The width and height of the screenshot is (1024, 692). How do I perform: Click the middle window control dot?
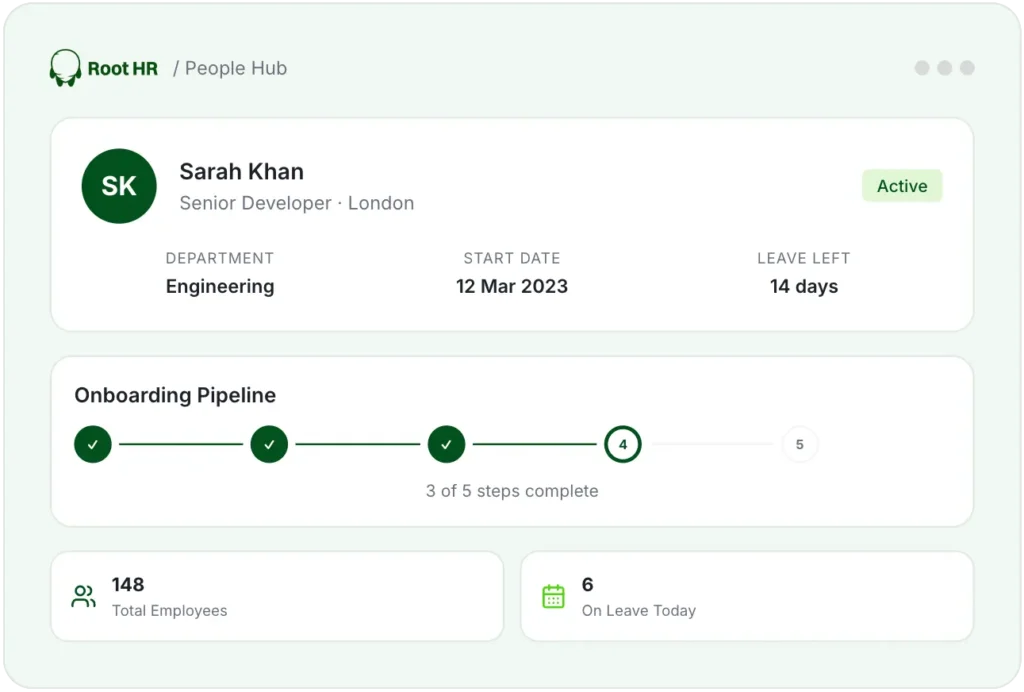[944, 68]
